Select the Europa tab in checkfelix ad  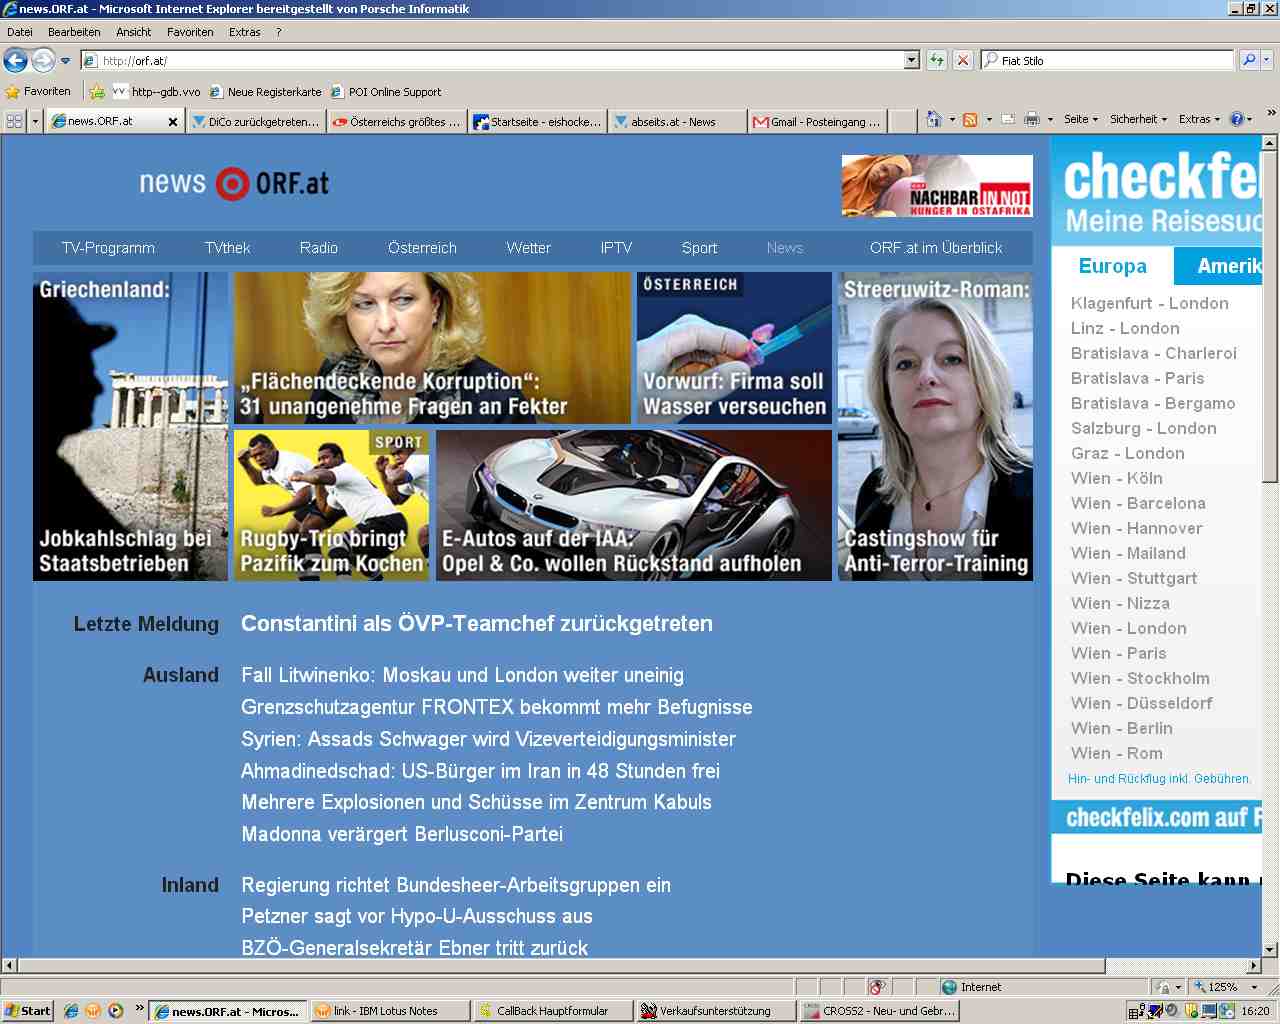(1112, 266)
